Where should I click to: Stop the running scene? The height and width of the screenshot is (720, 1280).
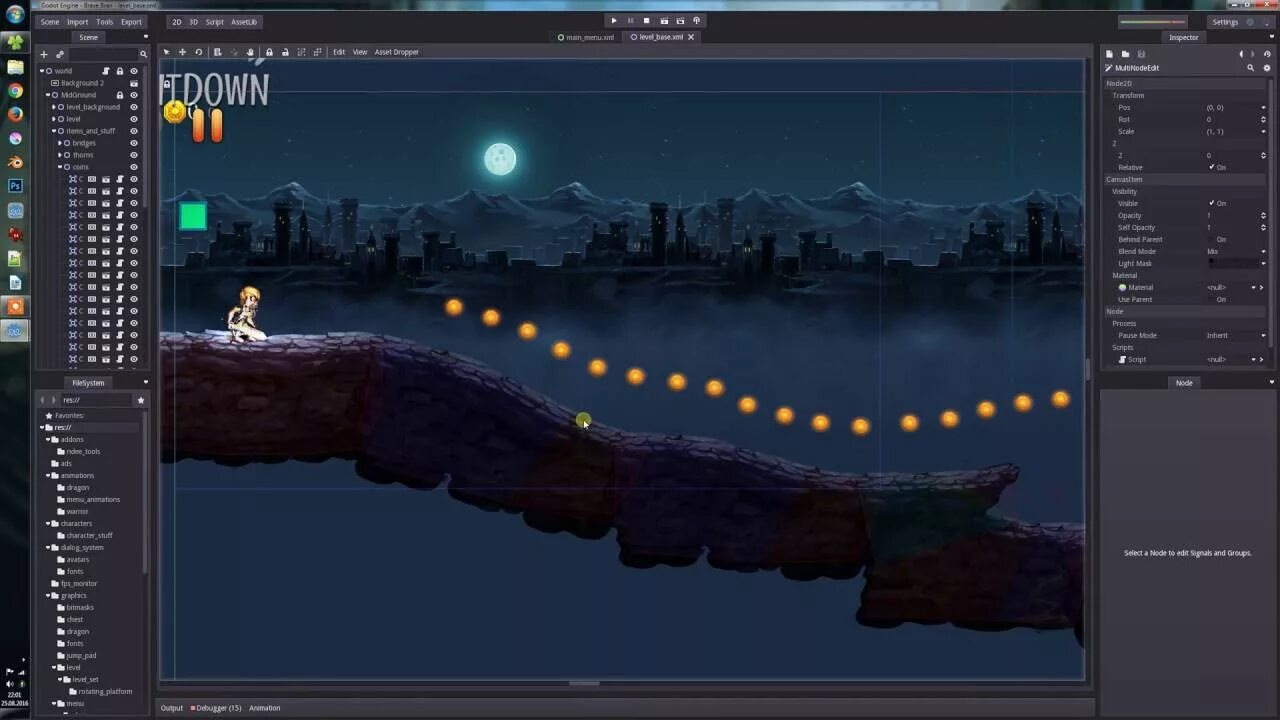coord(646,21)
